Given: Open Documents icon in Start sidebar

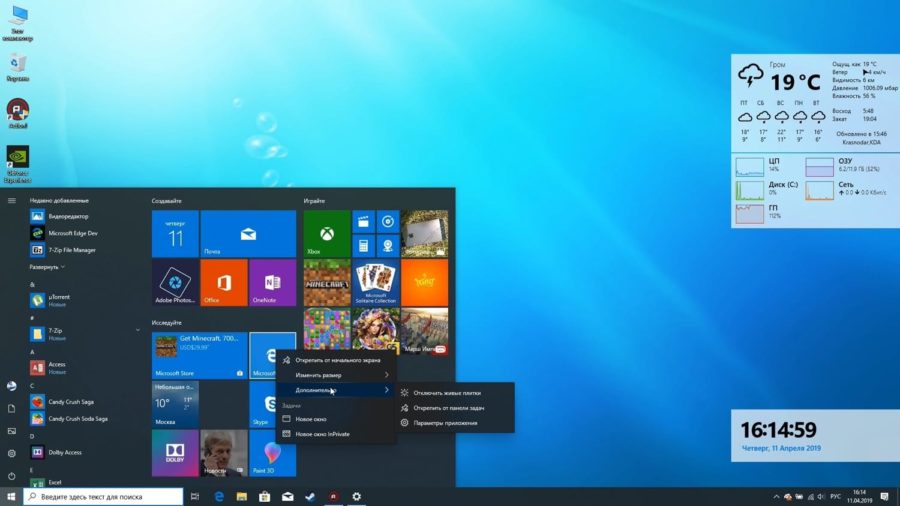Looking at the screenshot, I should pyautogui.click(x=11, y=408).
